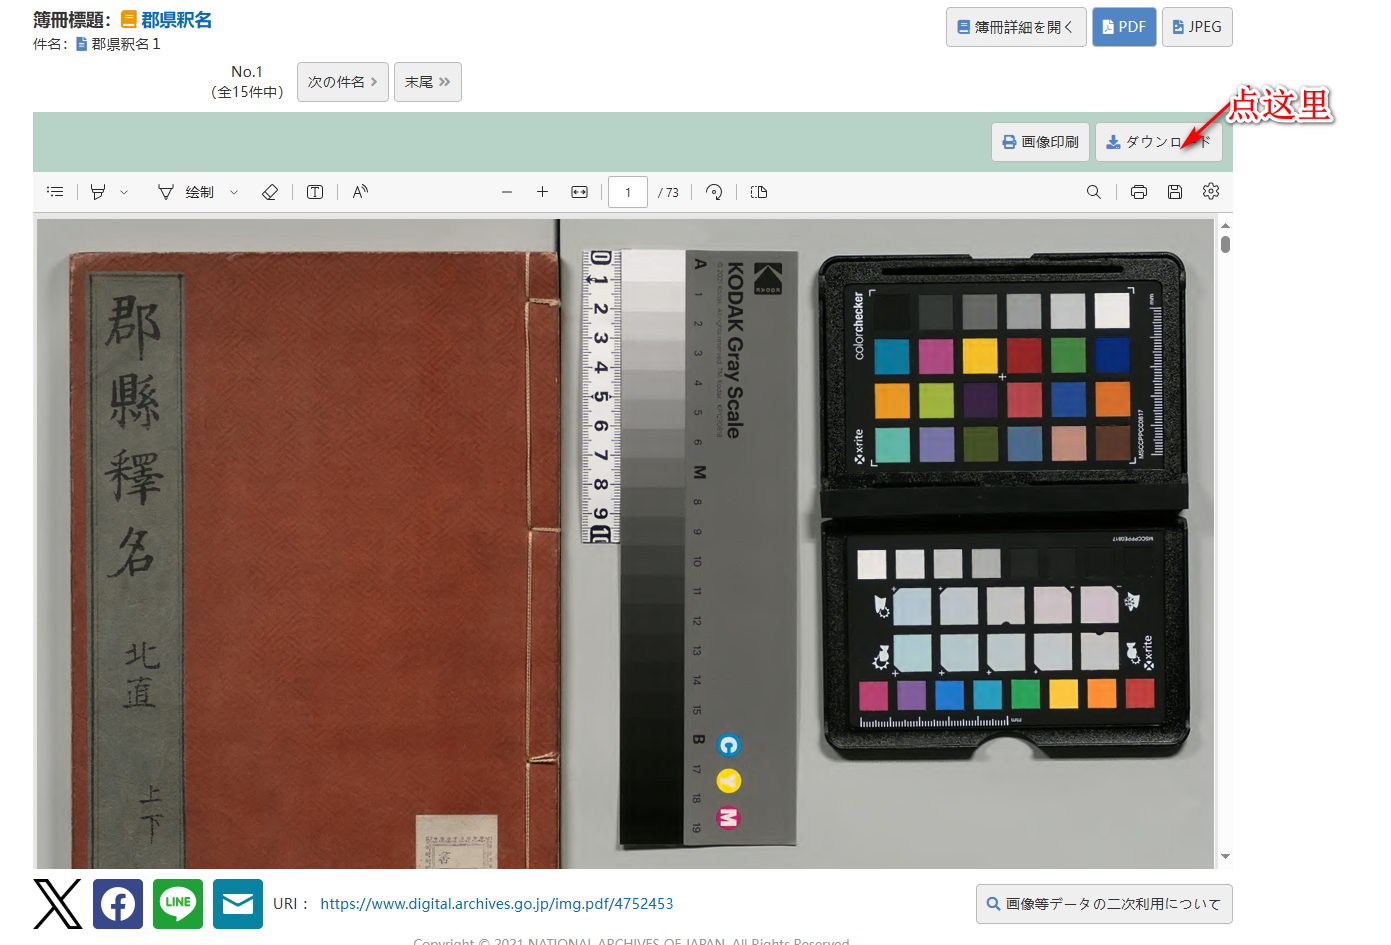Toggle fit-to-width page mode
The width and height of the screenshot is (1391, 945).
579,192
